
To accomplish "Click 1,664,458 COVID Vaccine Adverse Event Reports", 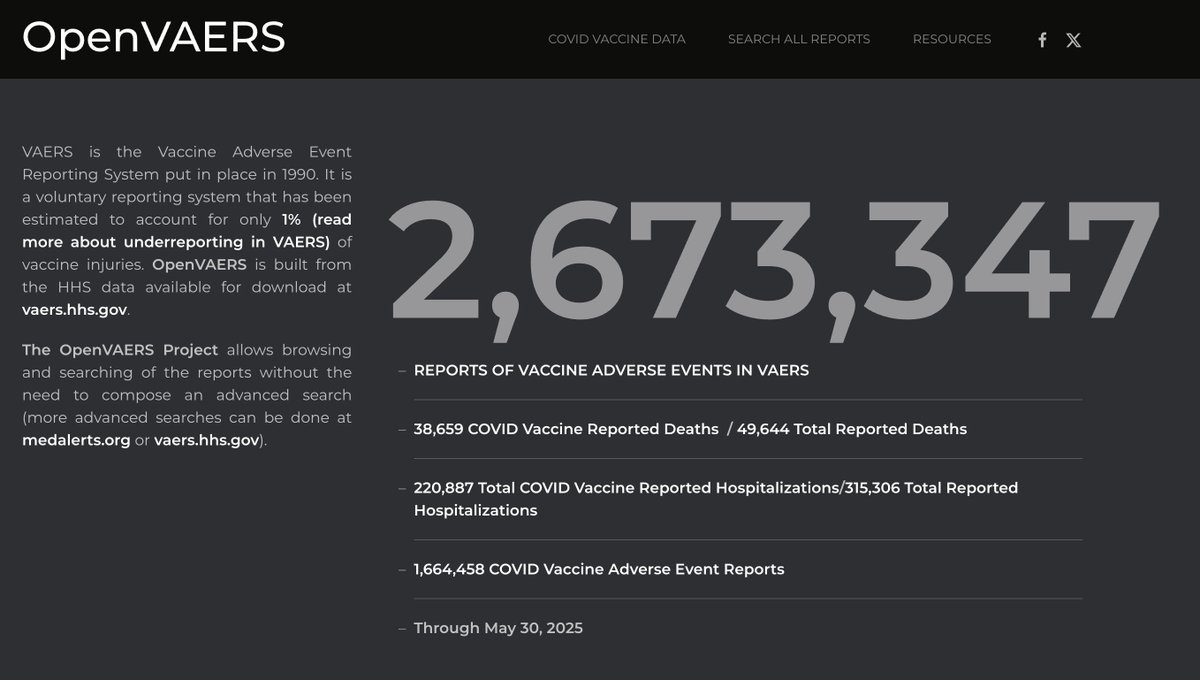I will point(599,569).
